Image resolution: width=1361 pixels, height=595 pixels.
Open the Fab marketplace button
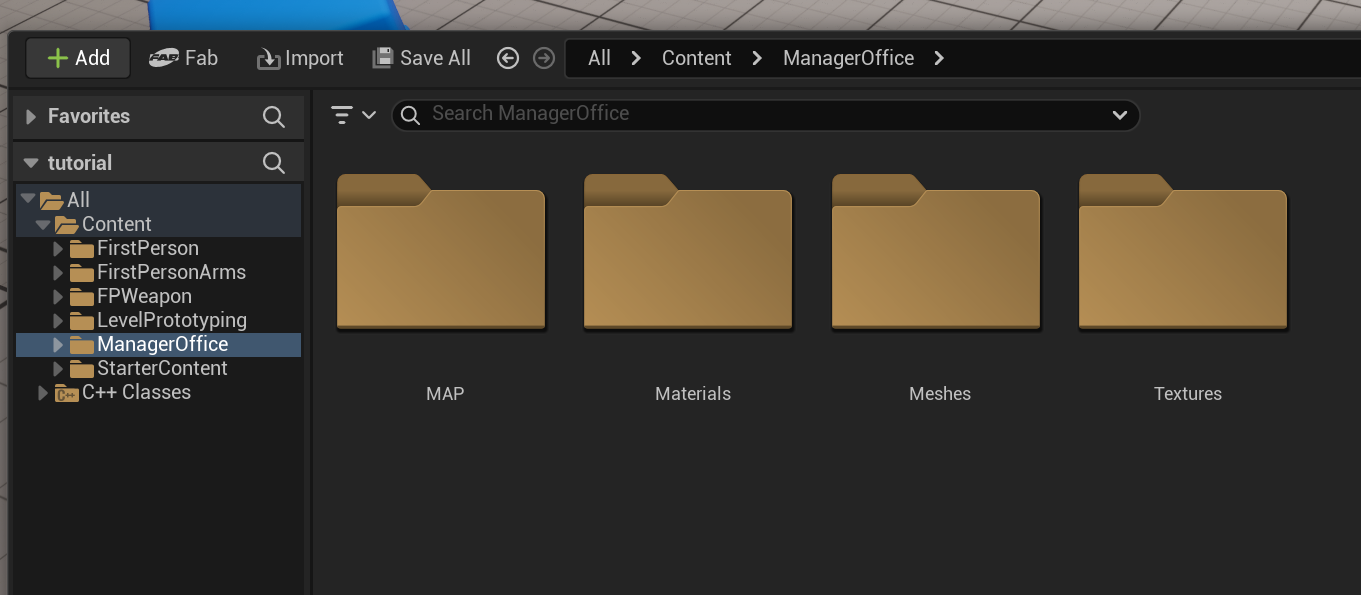click(x=183, y=58)
